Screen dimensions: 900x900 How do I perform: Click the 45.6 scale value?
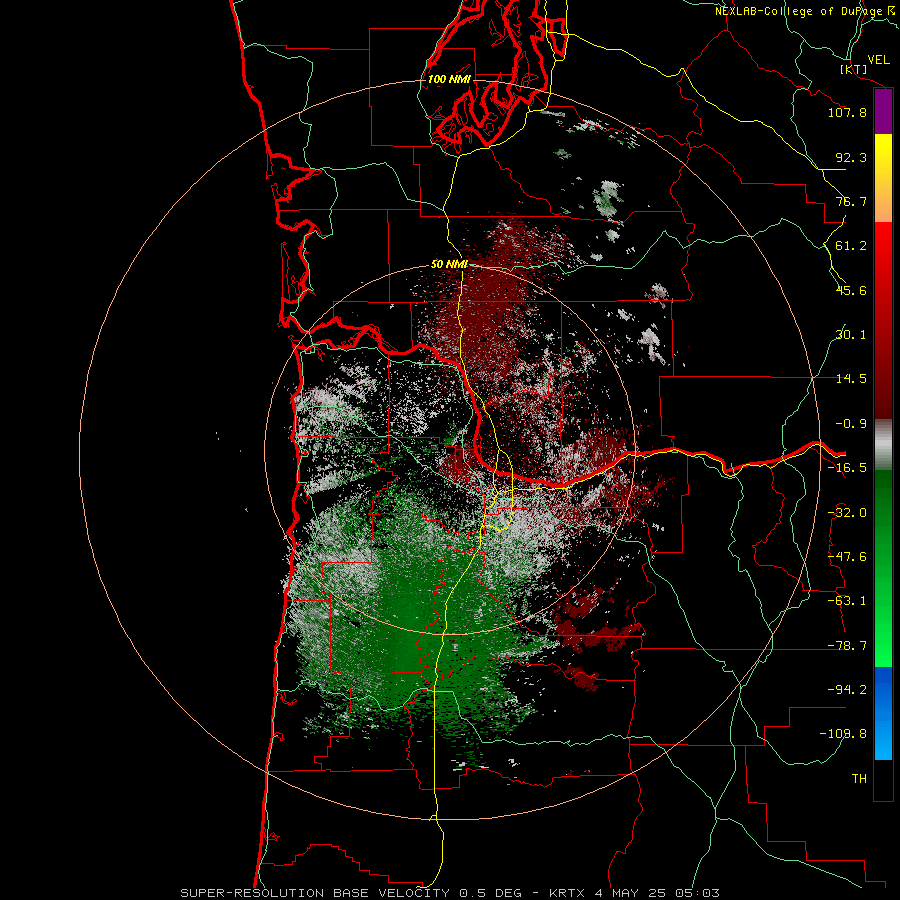click(851, 290)
